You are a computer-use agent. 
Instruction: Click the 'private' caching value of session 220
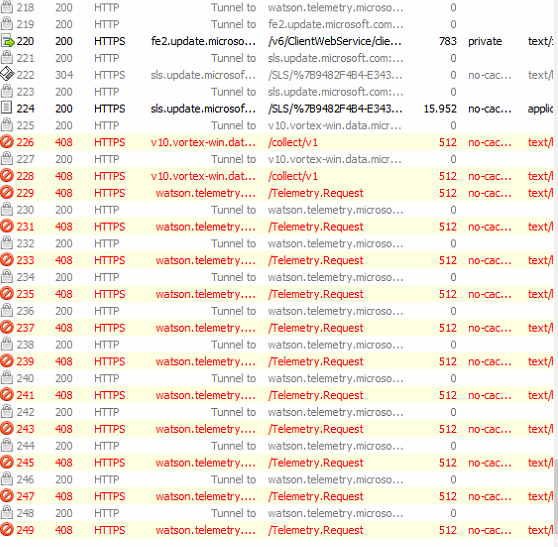[x=485, y=42]
